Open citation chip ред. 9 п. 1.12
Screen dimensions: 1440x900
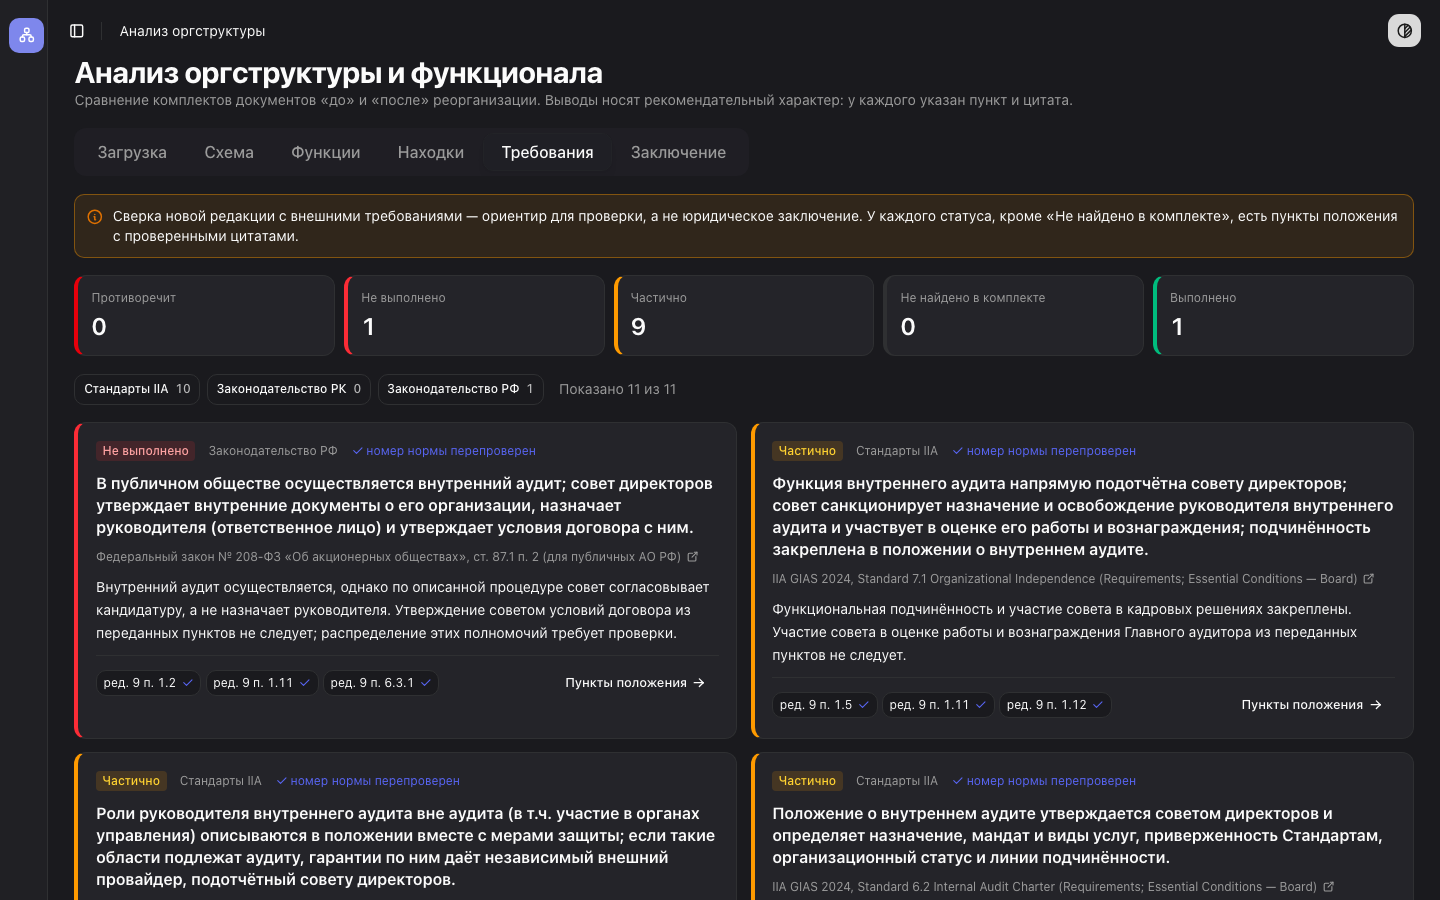coord(1055,705)
